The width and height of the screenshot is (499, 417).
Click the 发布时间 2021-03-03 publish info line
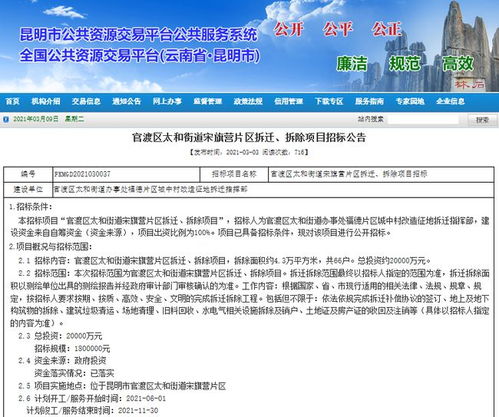(x=249, y=152)
